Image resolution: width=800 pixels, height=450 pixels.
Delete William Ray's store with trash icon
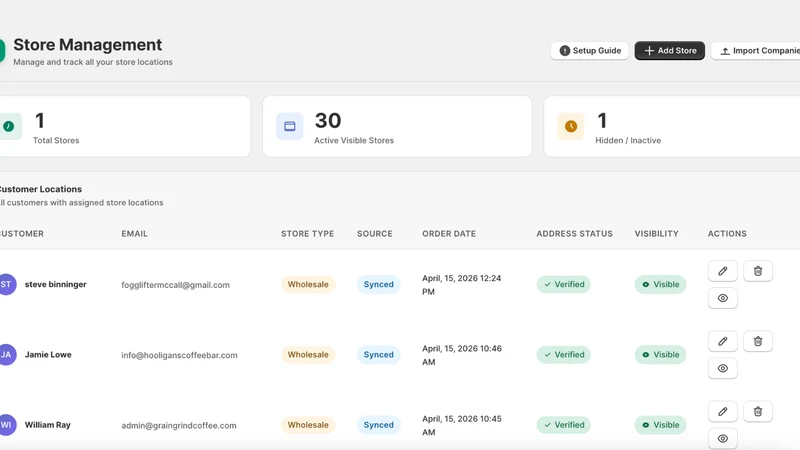pyautogui.click(x=758, y=412)
